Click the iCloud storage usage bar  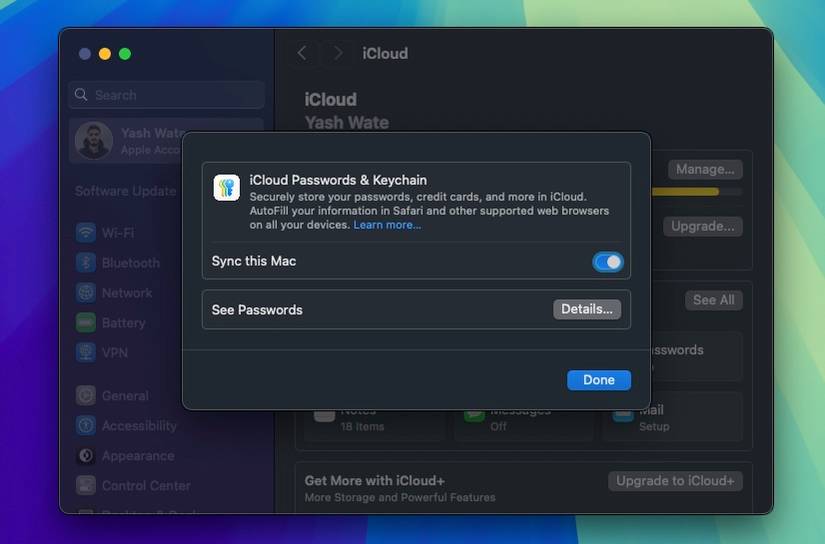[697, 192]
